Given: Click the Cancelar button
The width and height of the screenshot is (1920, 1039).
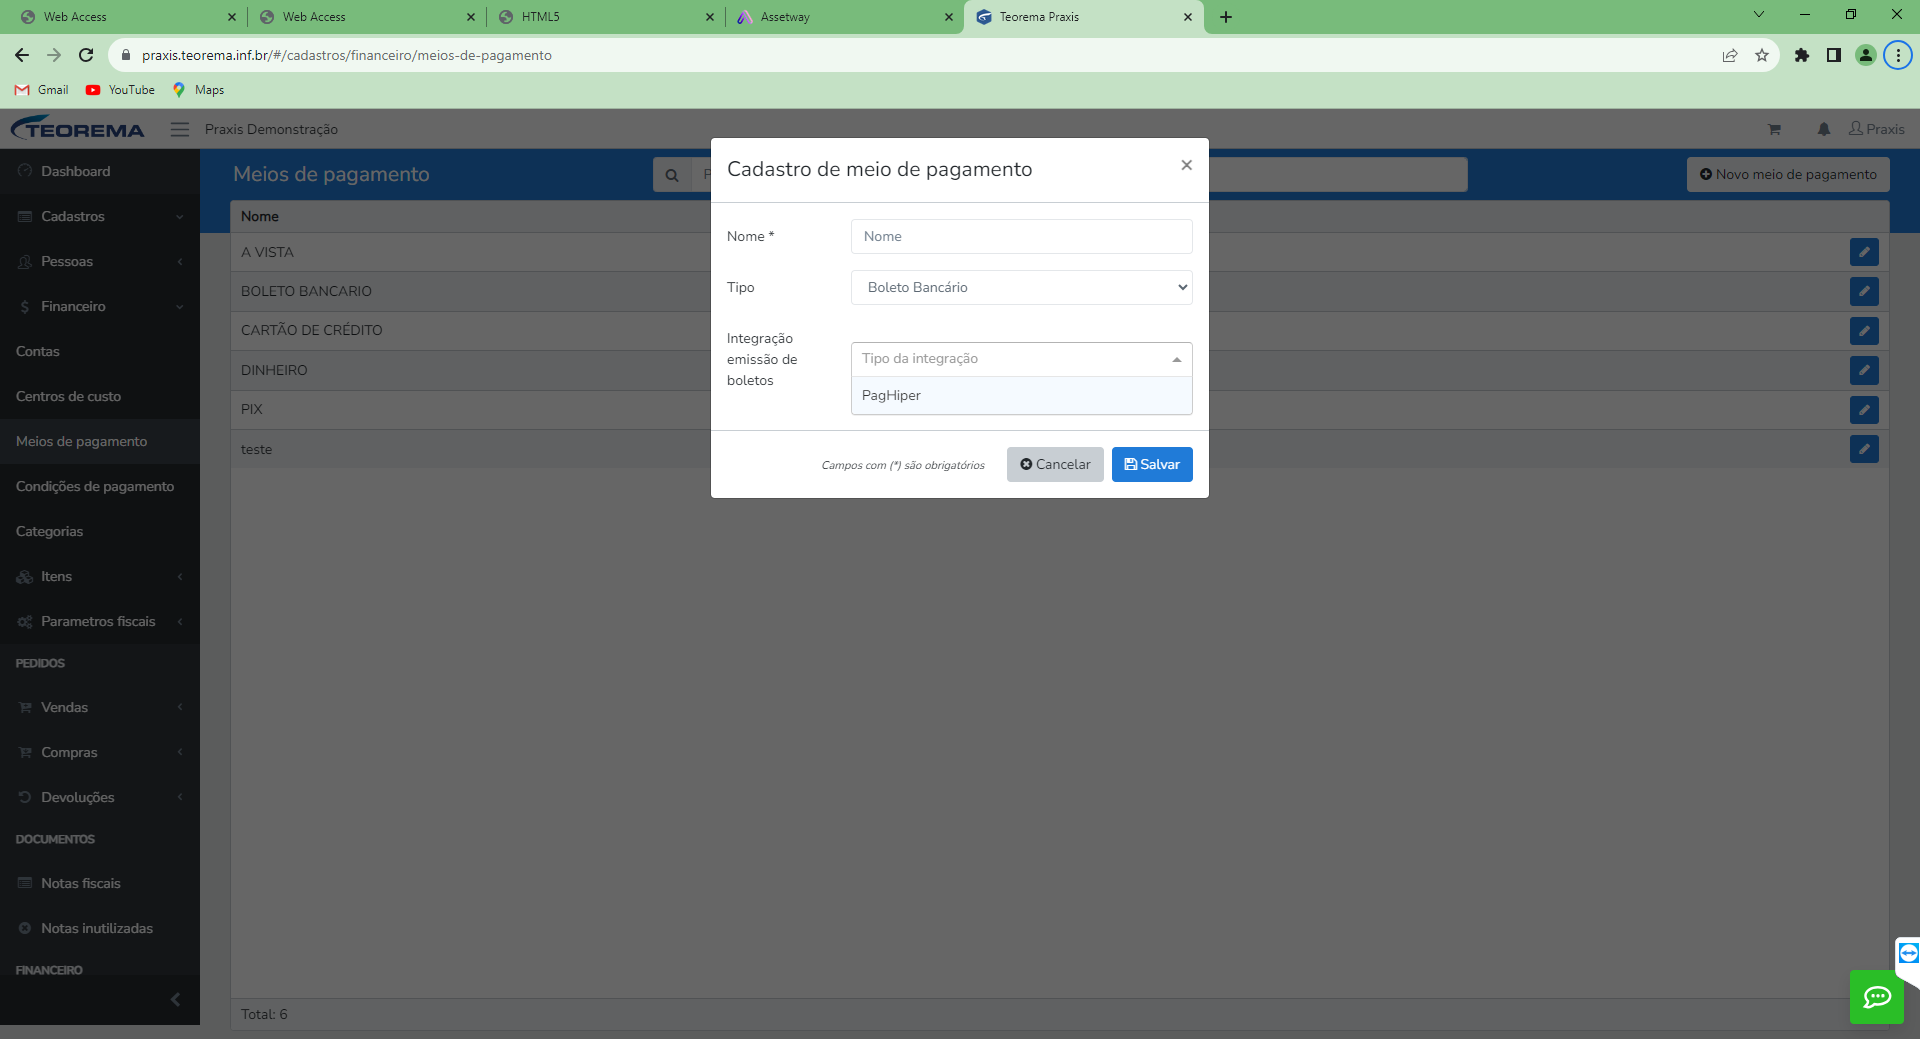Looking at the screenshot, I should [x=1055, y=464].
